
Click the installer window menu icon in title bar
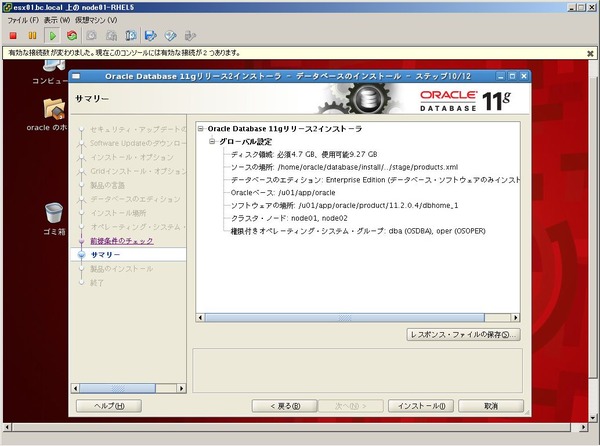tap(76, 76)
